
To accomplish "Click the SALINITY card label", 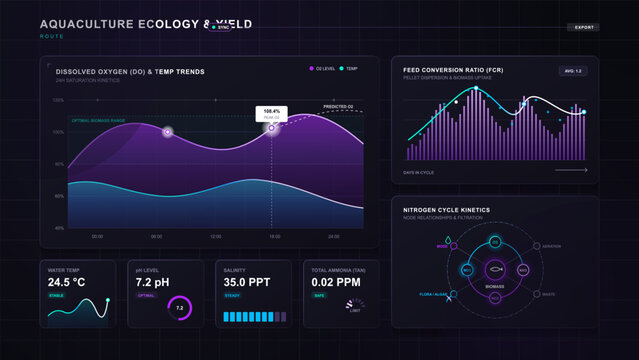I will click(234, 270).
